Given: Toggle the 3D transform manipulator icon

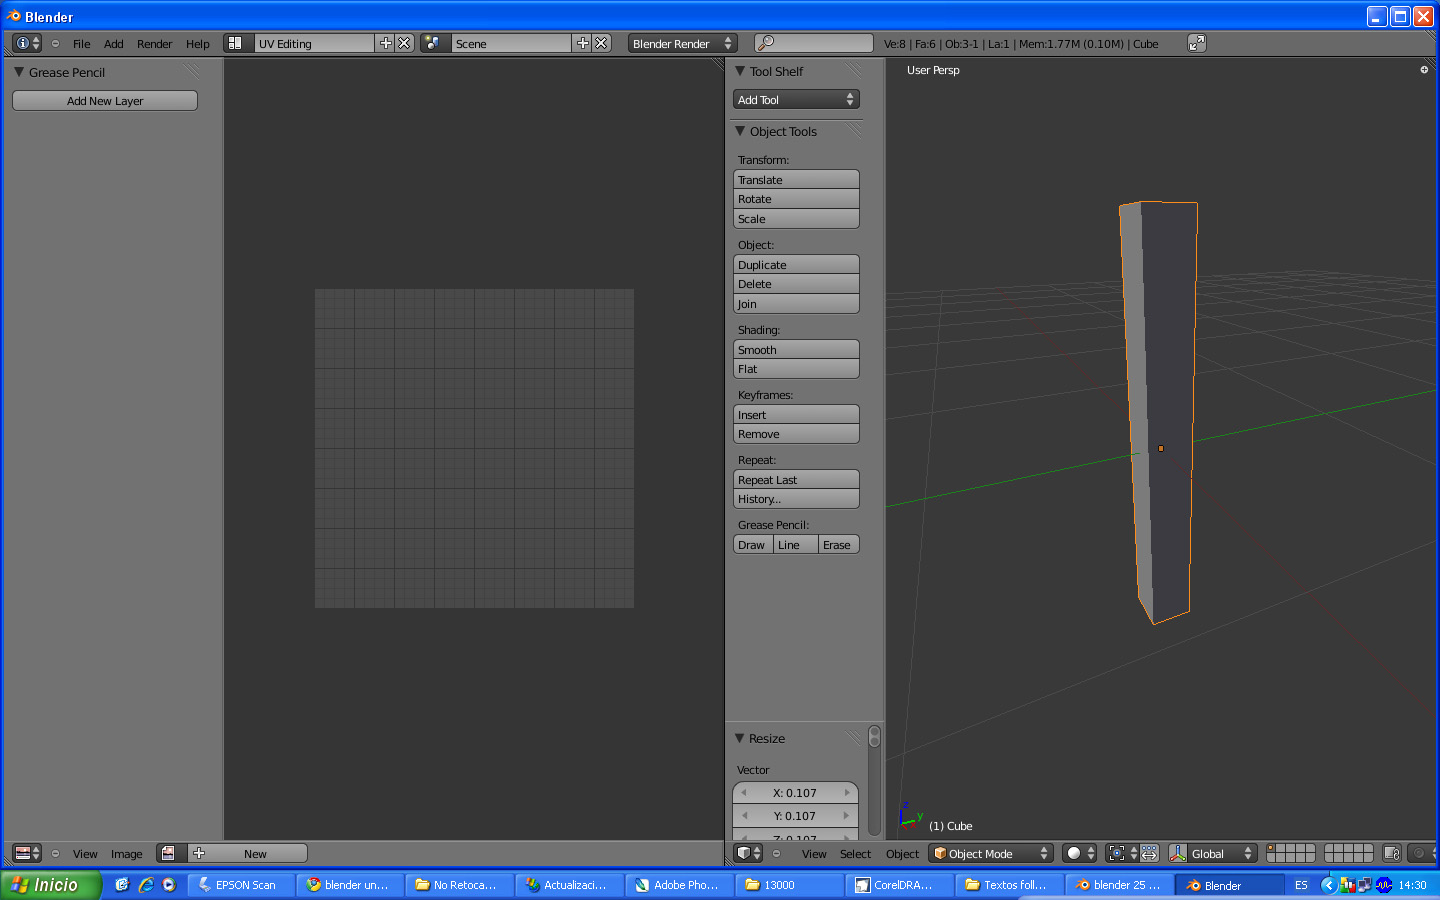Looking at the screenshot, I should (x=1178, y=853).
